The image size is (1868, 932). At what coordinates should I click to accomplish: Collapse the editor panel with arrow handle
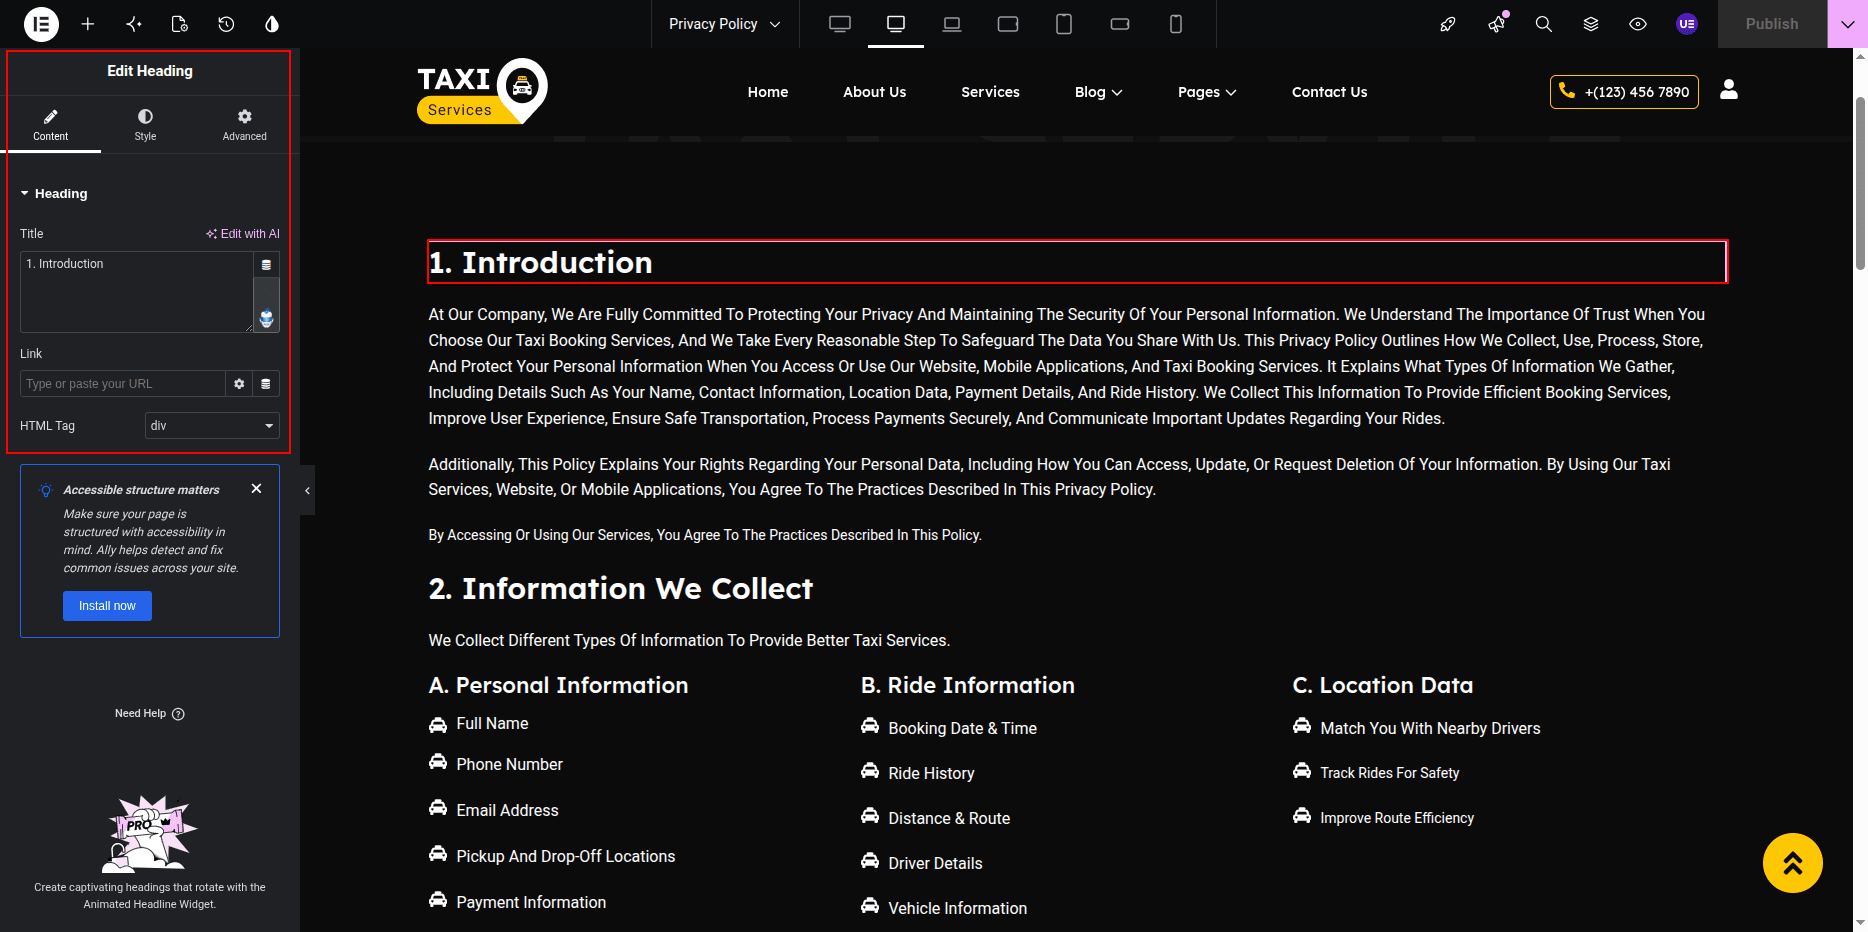point(307,490)
